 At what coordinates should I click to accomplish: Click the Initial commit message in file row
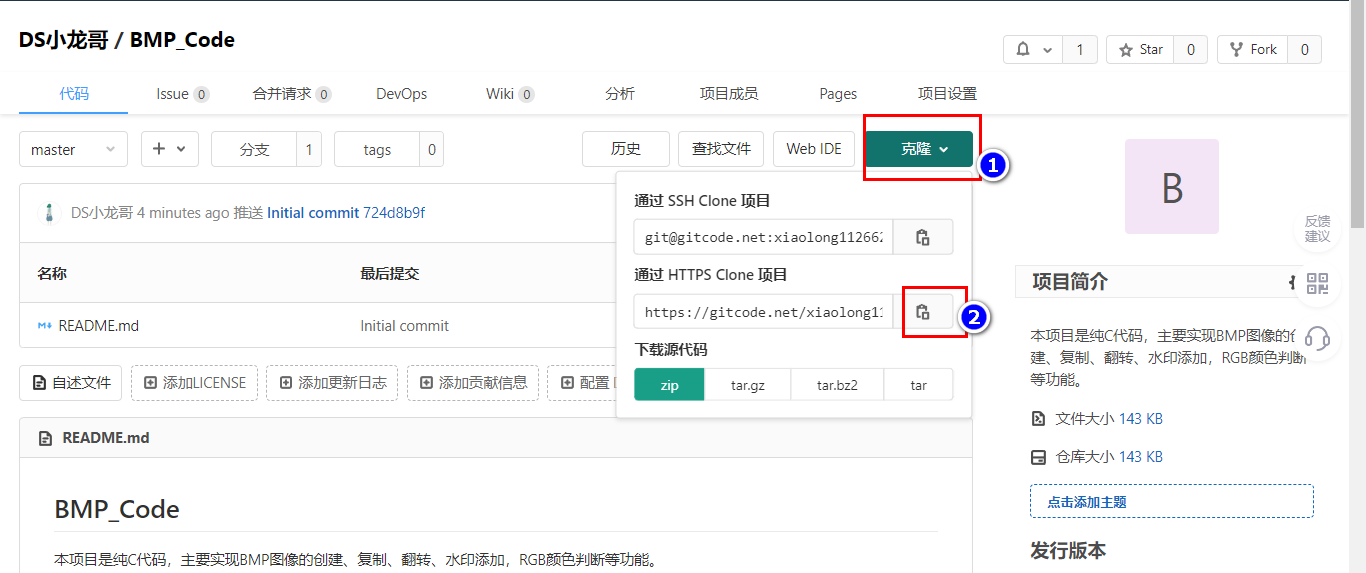pyautogui.click(x=404, y=325)
